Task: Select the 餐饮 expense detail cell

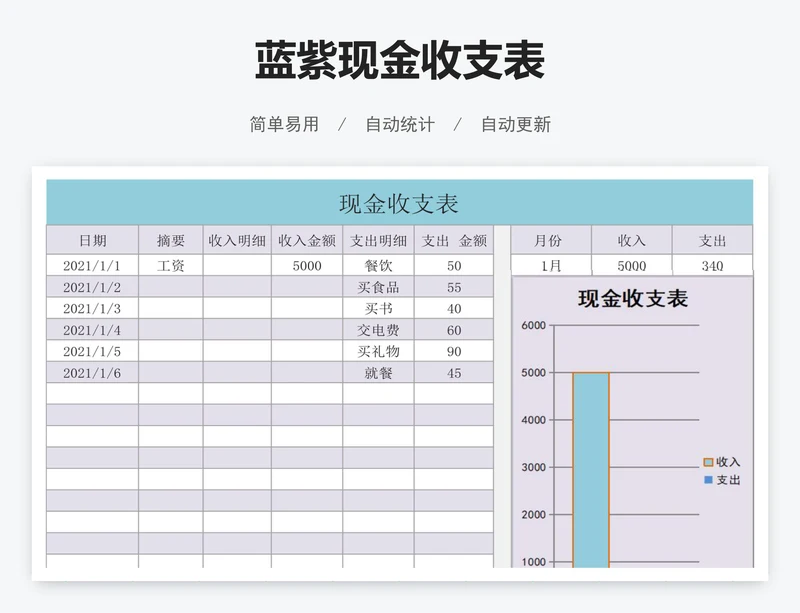Action: coord(378,265)
